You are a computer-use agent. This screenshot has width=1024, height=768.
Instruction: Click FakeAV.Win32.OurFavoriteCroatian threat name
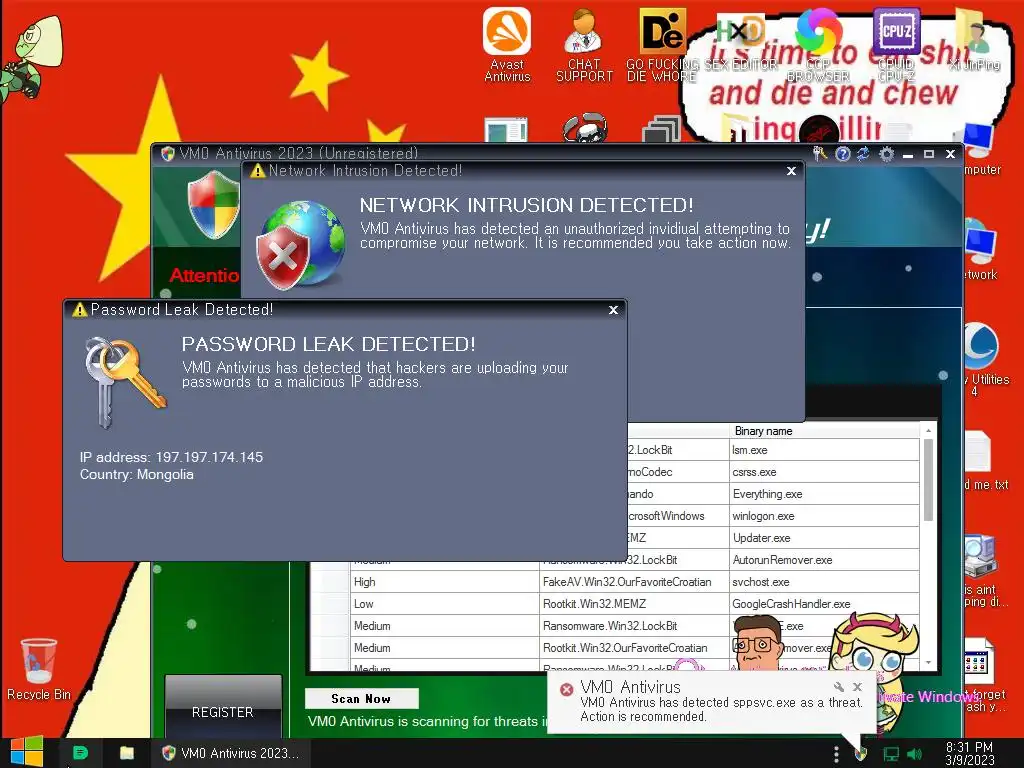click(x=634, y=582)
